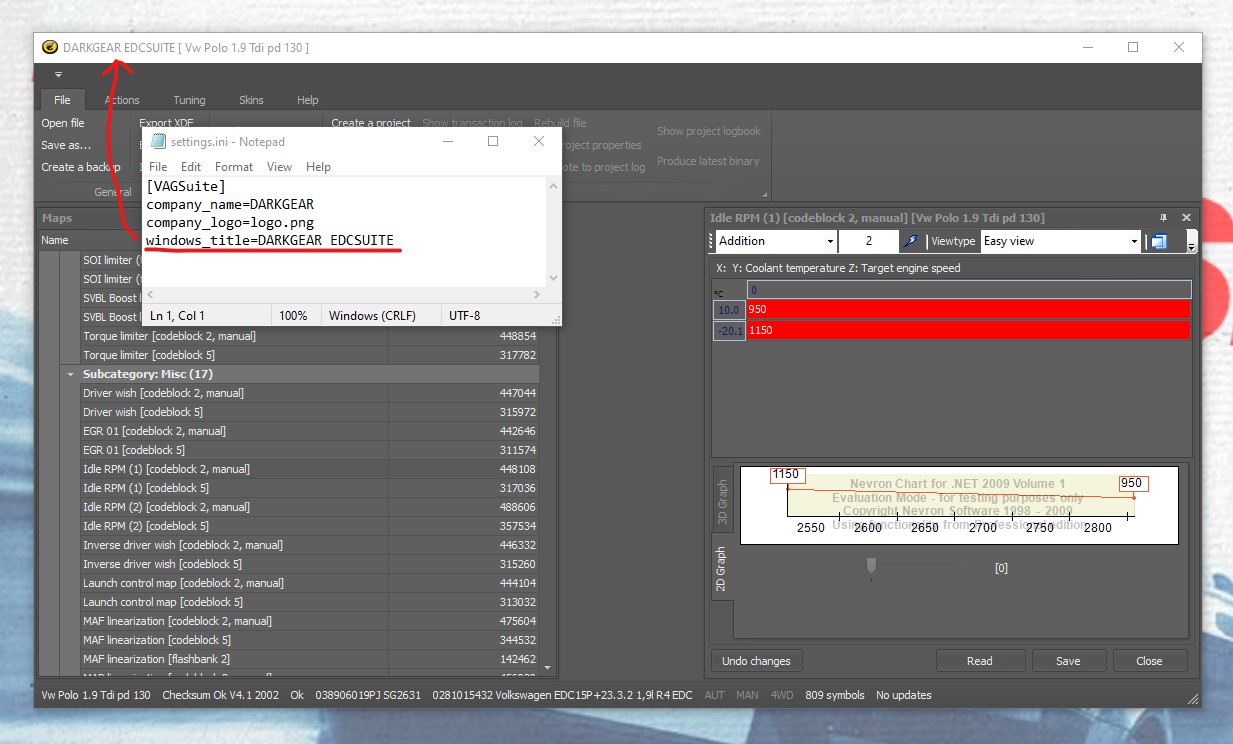This screenshot has width=1233, height=744.
Task: Collapse the Subcategory: Misc (17) group
Action: (x=70, y=374)
